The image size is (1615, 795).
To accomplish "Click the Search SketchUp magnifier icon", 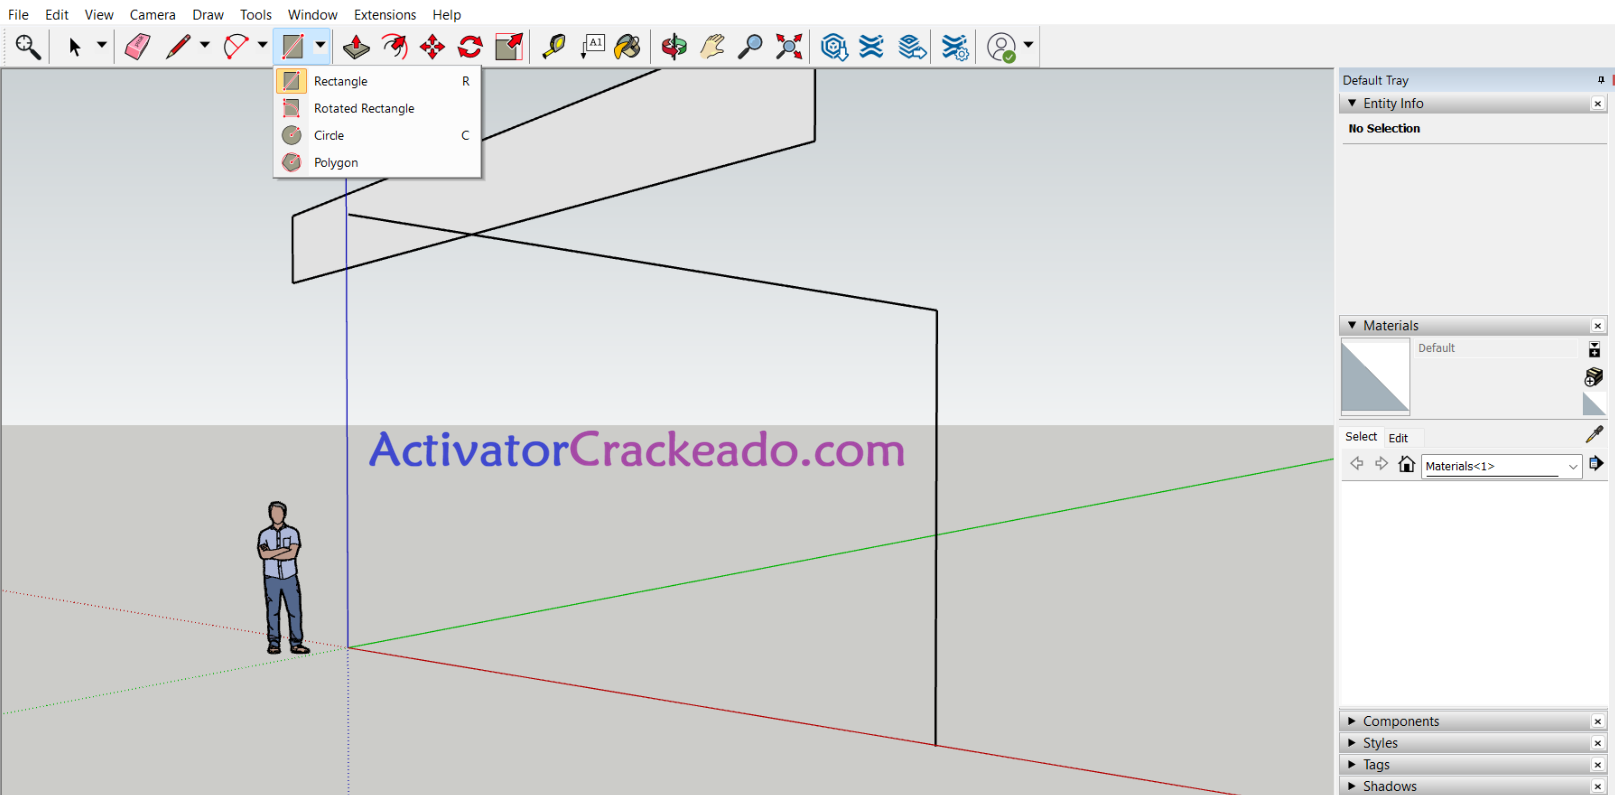I will (27, 47).
